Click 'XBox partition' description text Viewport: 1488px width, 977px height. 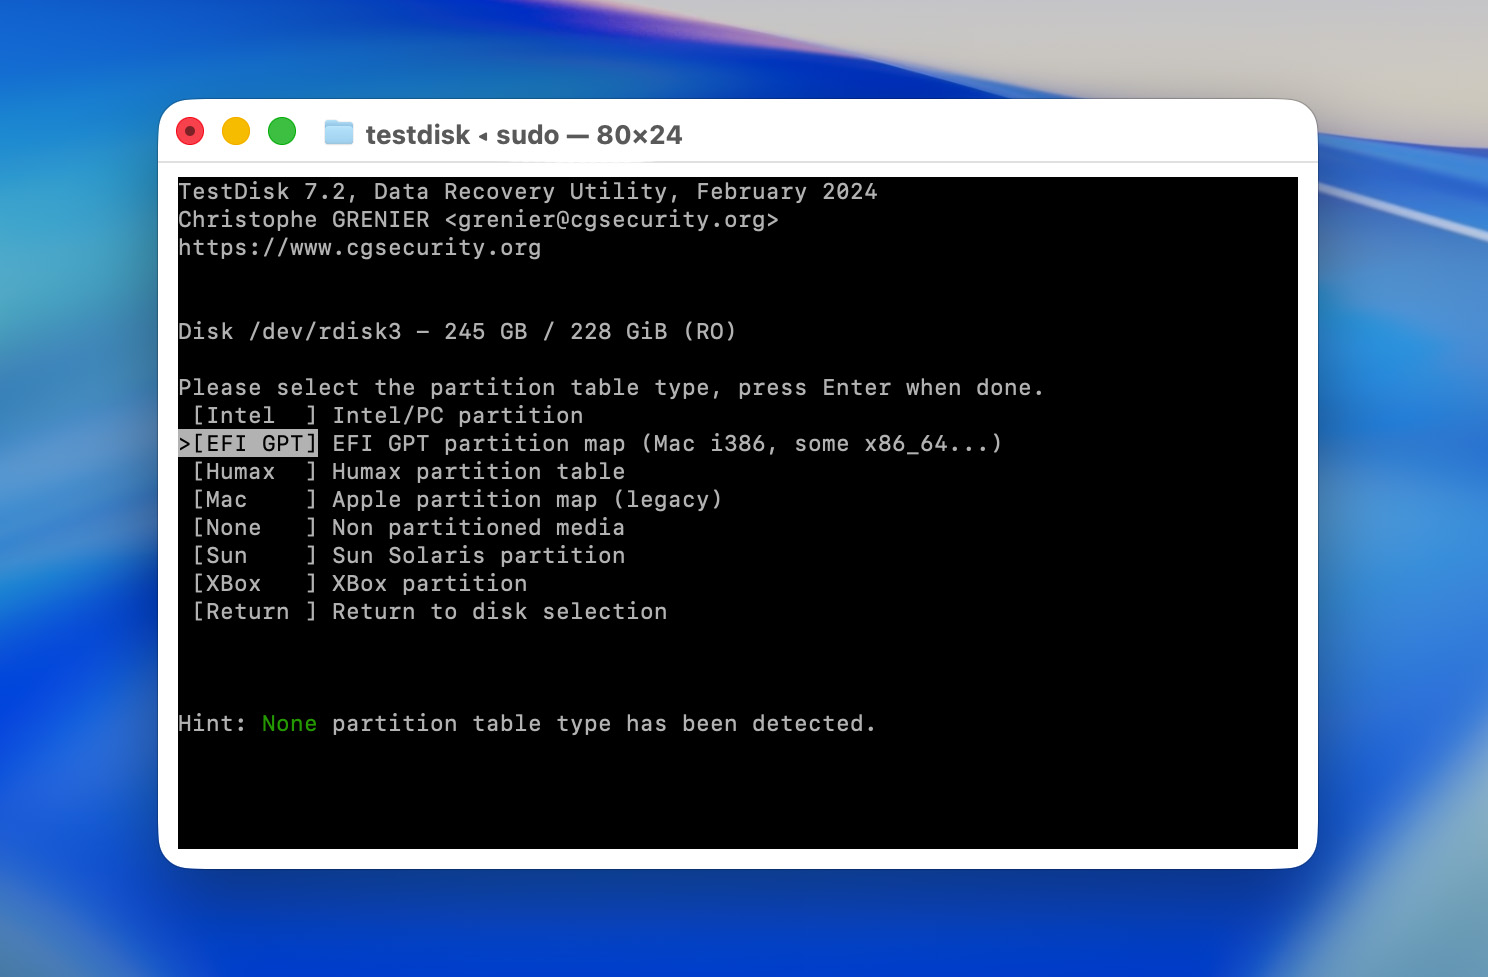(429, 584)
